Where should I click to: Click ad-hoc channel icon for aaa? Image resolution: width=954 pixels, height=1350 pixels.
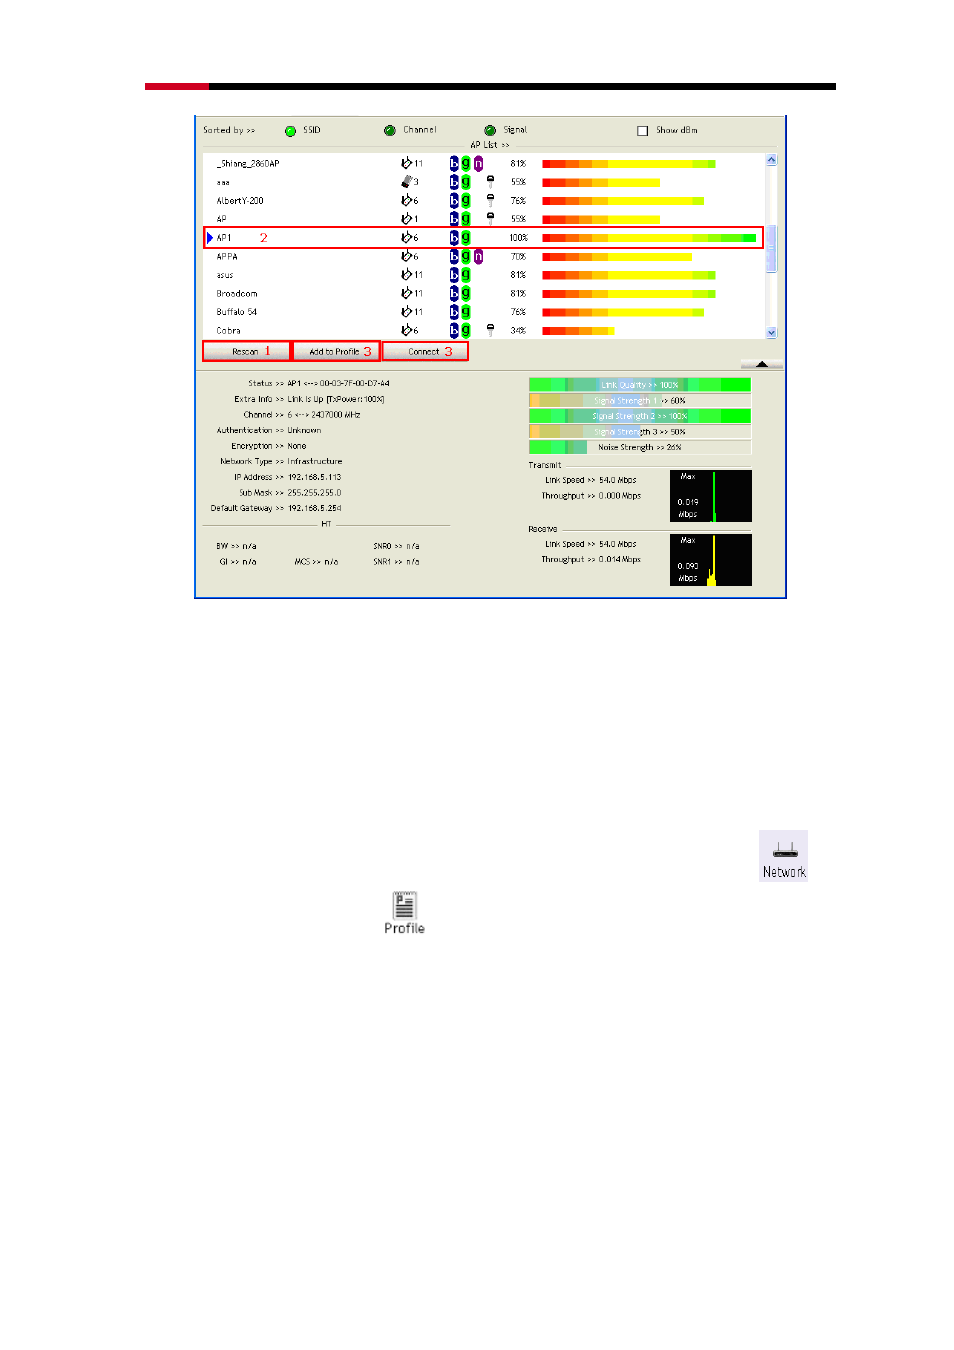click(x=407, y=181)
